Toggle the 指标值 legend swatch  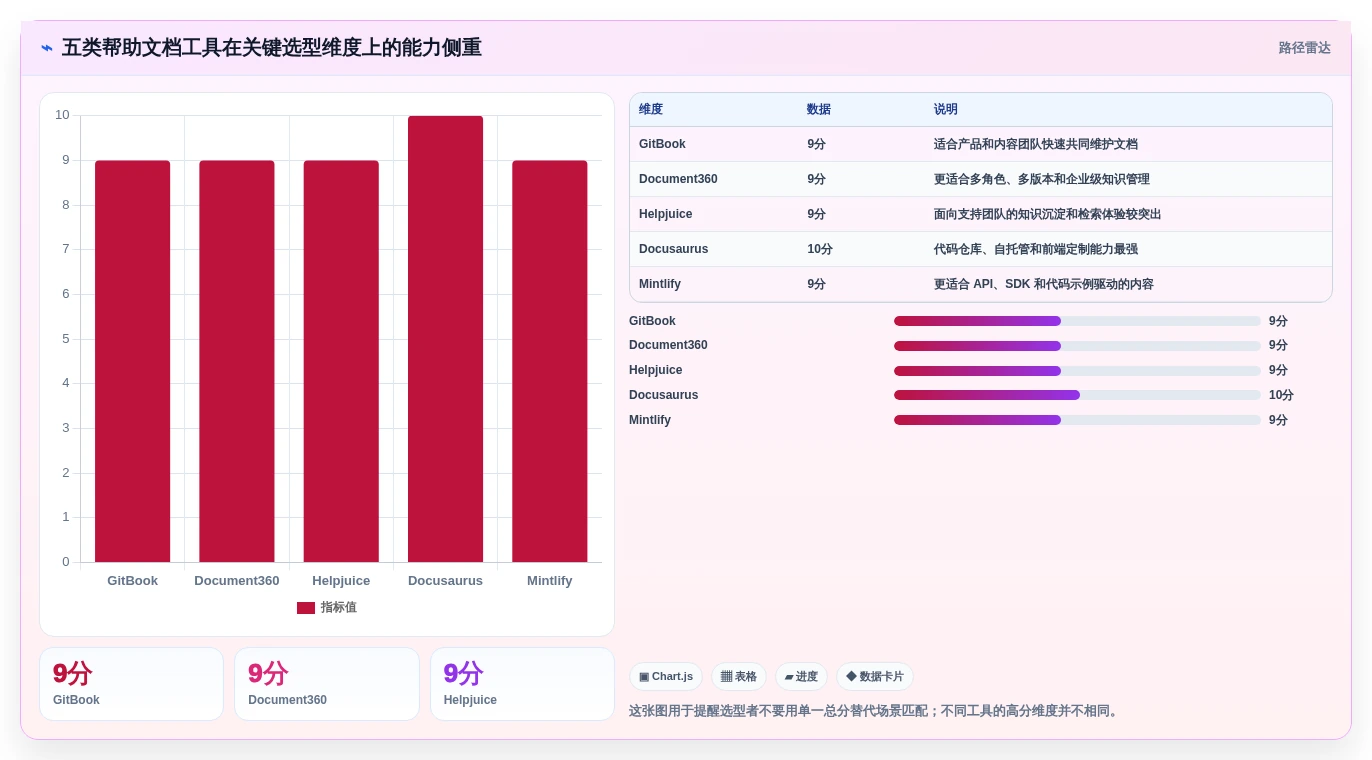click(x=306, y=608)
